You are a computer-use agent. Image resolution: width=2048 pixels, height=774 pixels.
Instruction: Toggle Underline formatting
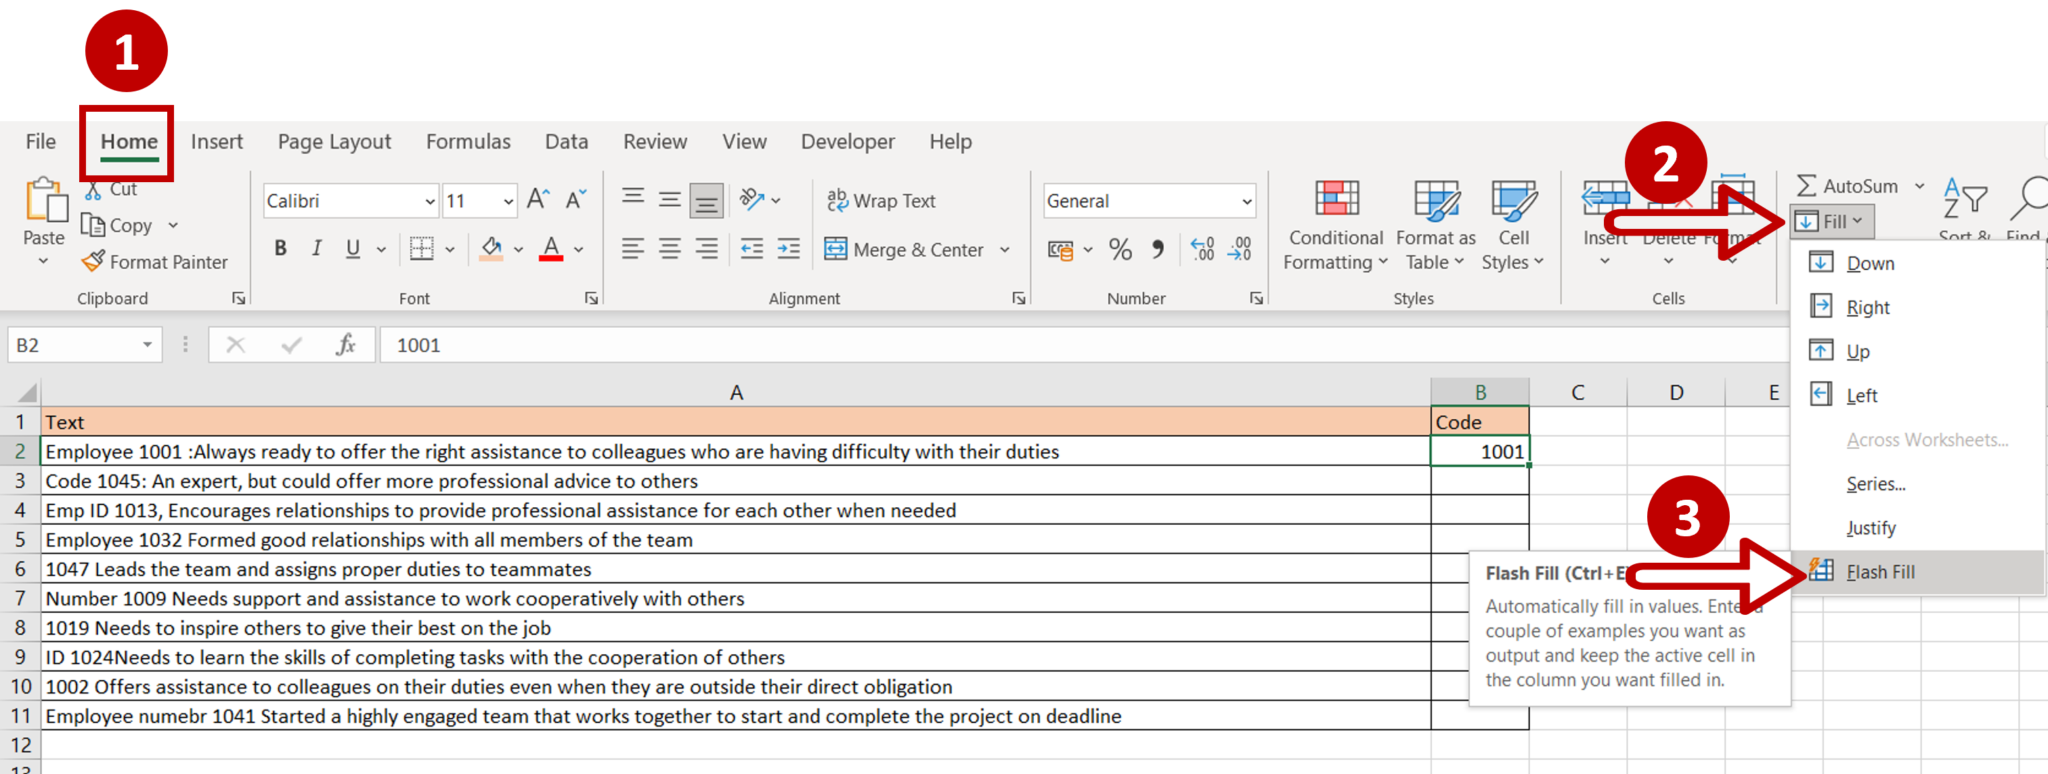(x=353, y=248)
